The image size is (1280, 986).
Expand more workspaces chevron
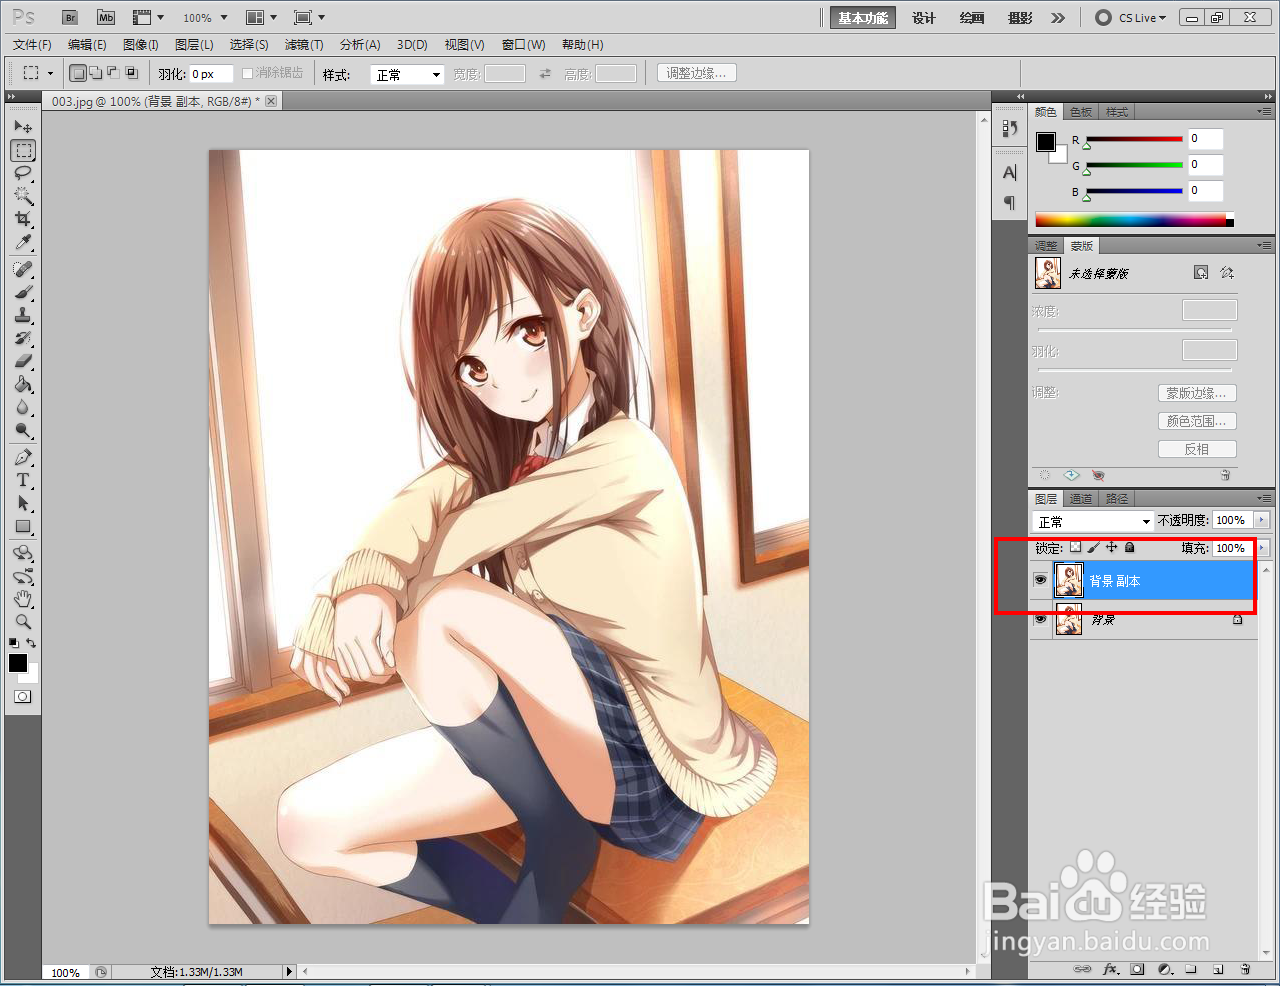[1058, 18]
